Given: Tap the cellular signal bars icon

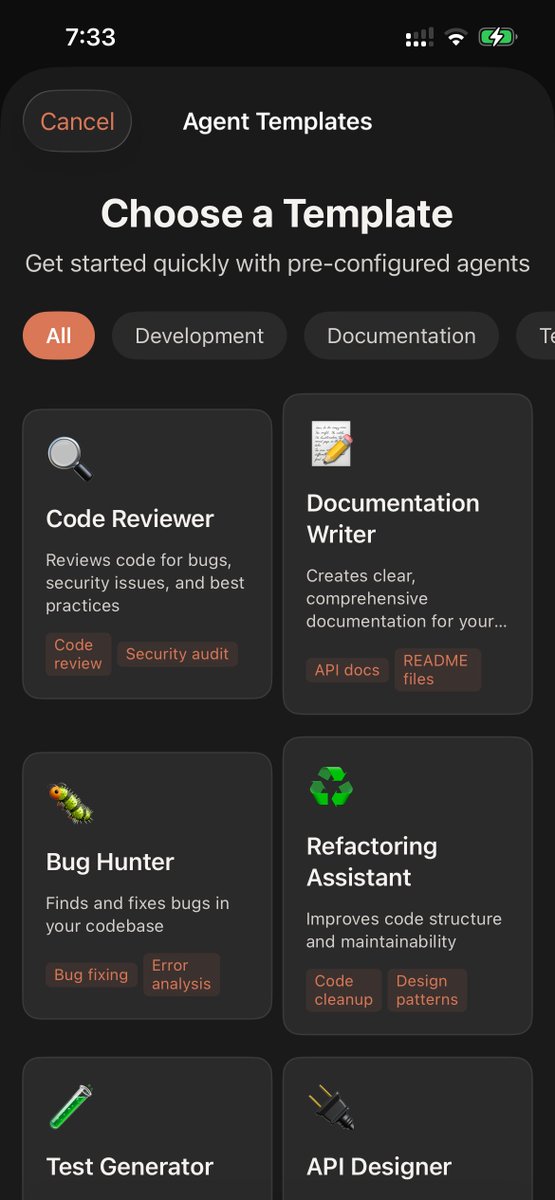Looking at the screenshot, I should click(x=419, y=38).
